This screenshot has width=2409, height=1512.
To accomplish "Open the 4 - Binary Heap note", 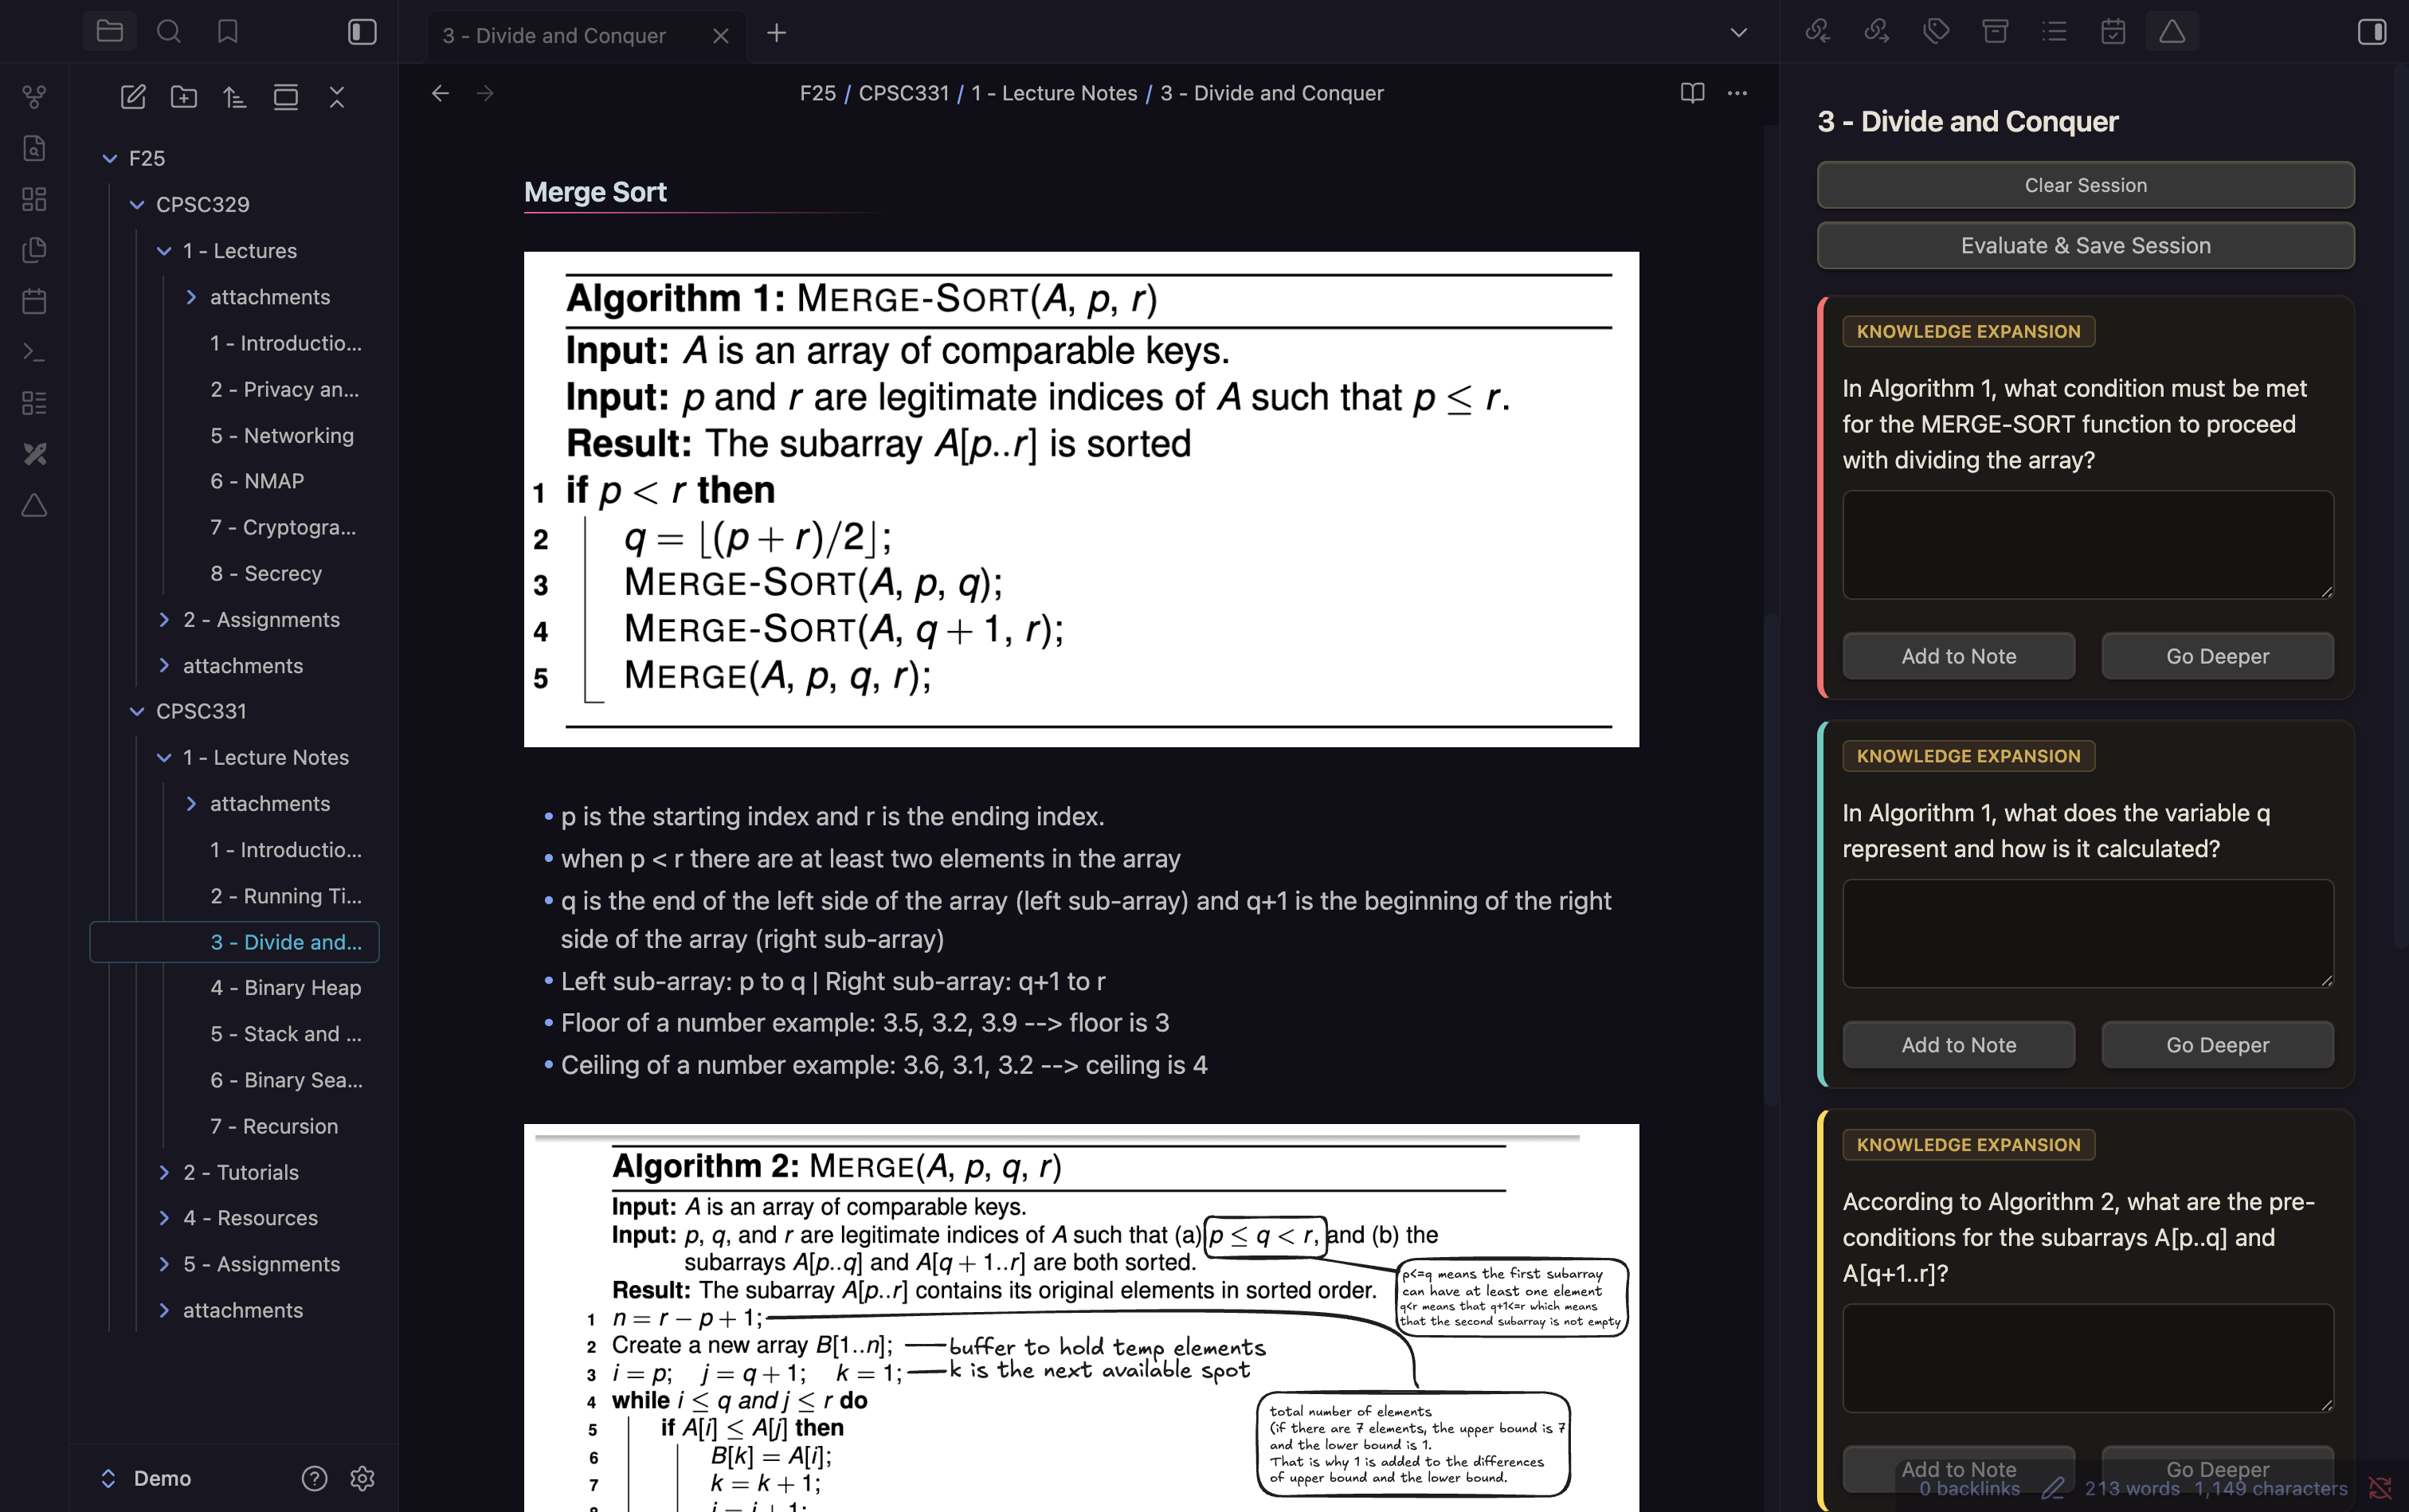I will pyautogui.click(x=286, y=988).
